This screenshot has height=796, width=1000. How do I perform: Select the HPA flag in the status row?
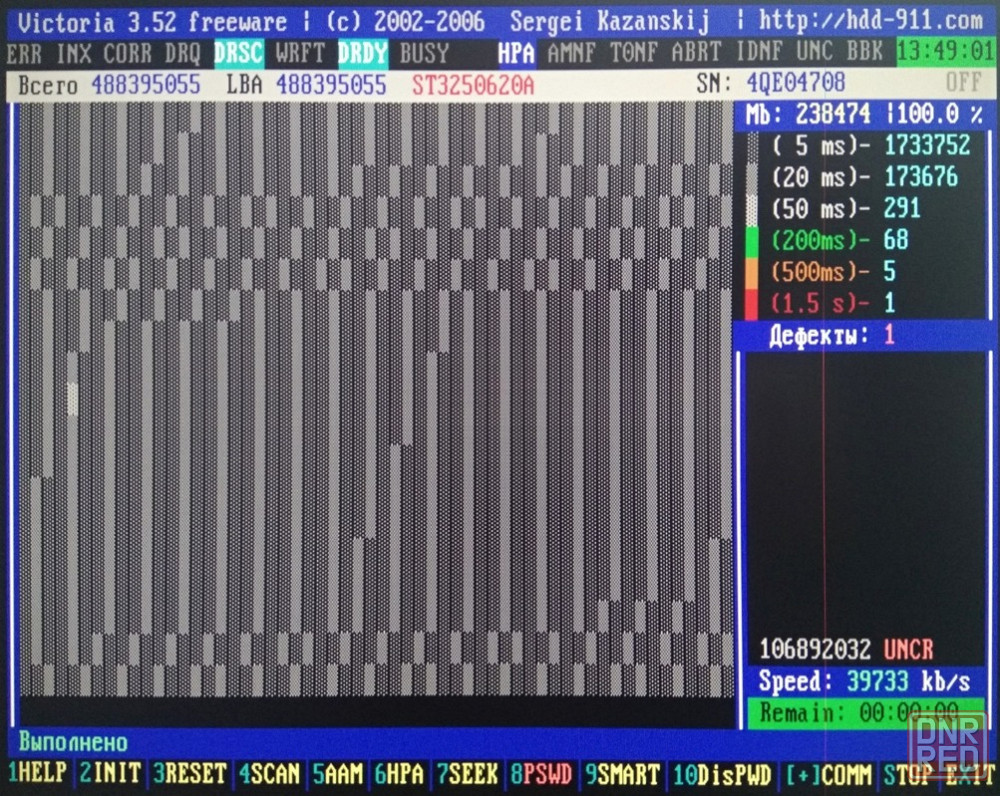pos(517,54)
